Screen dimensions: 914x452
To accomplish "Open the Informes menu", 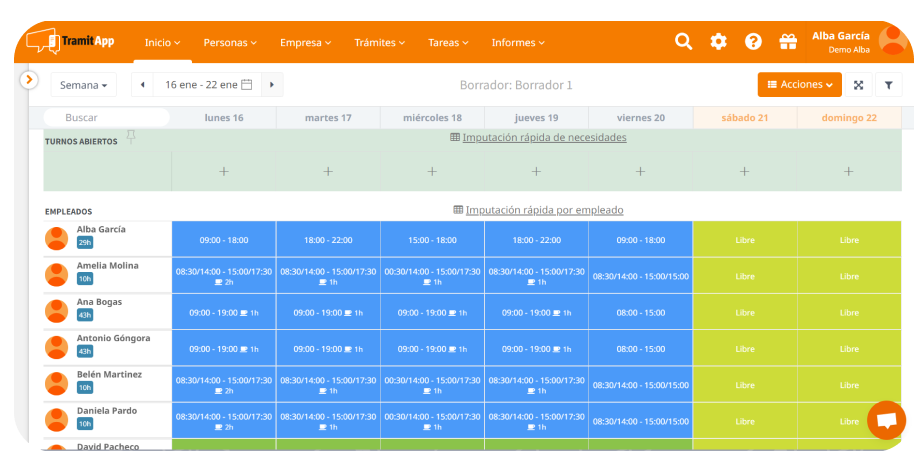I will pos(518,43).
